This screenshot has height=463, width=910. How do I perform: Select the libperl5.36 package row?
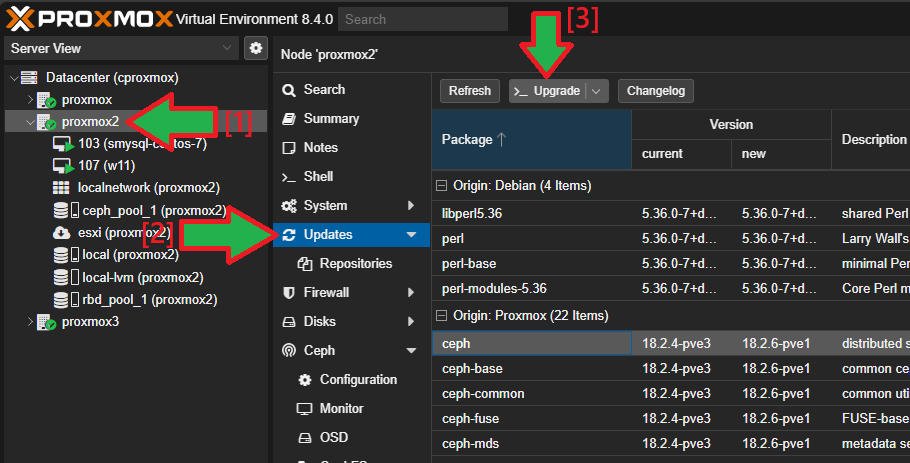tap(671, 214)
